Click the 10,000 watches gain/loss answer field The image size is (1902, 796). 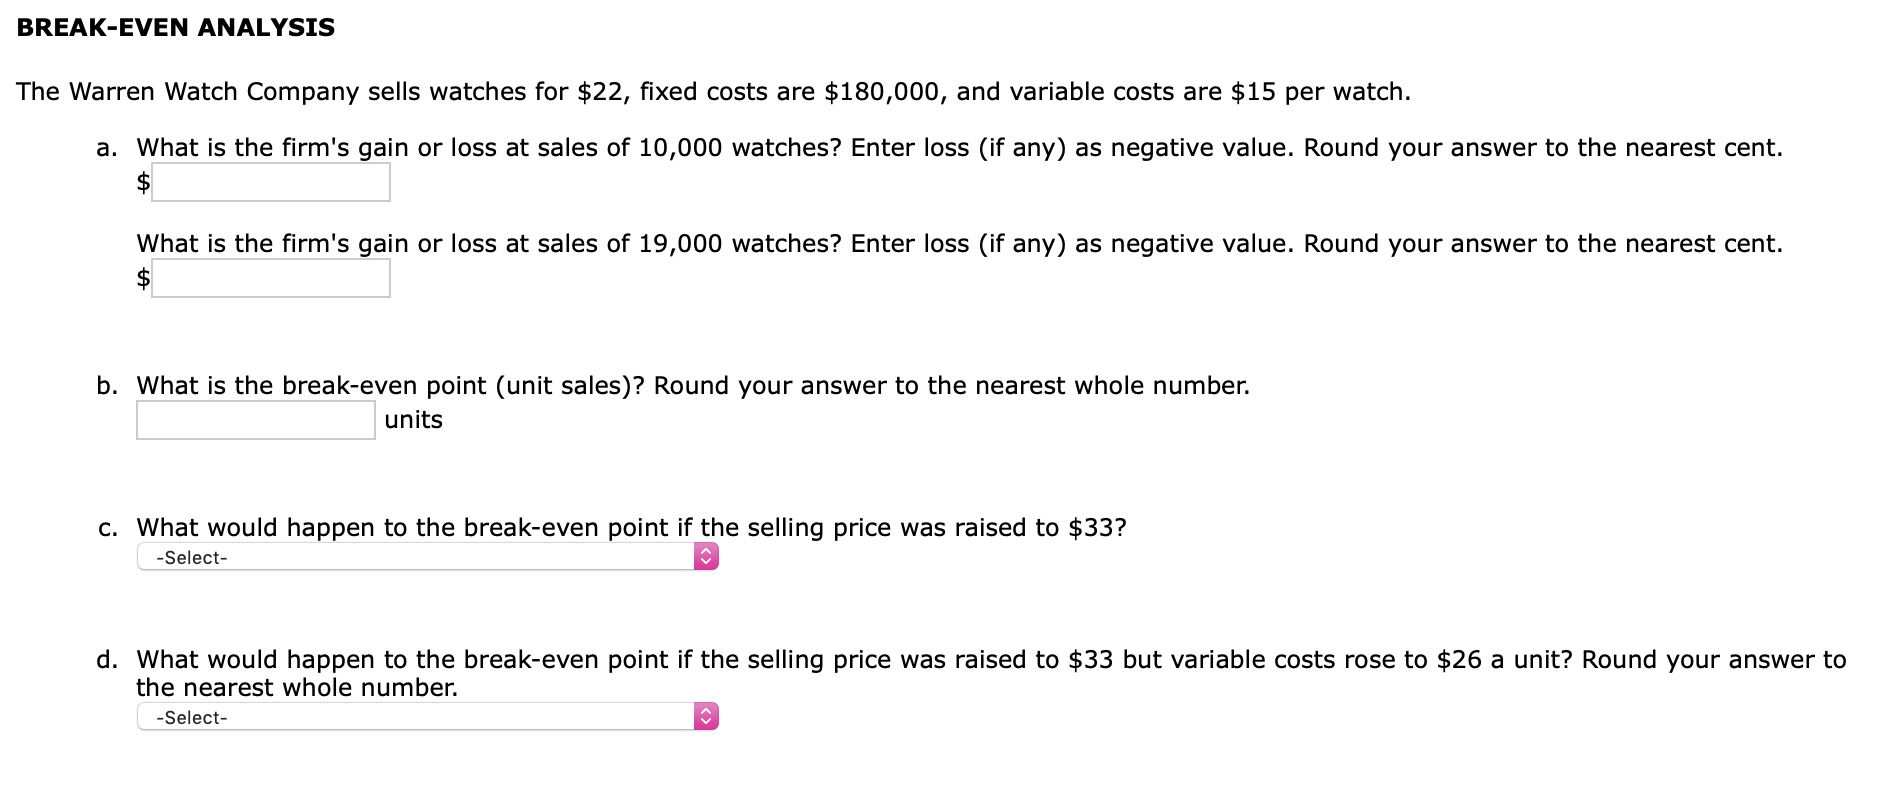[x=271, y=182]
